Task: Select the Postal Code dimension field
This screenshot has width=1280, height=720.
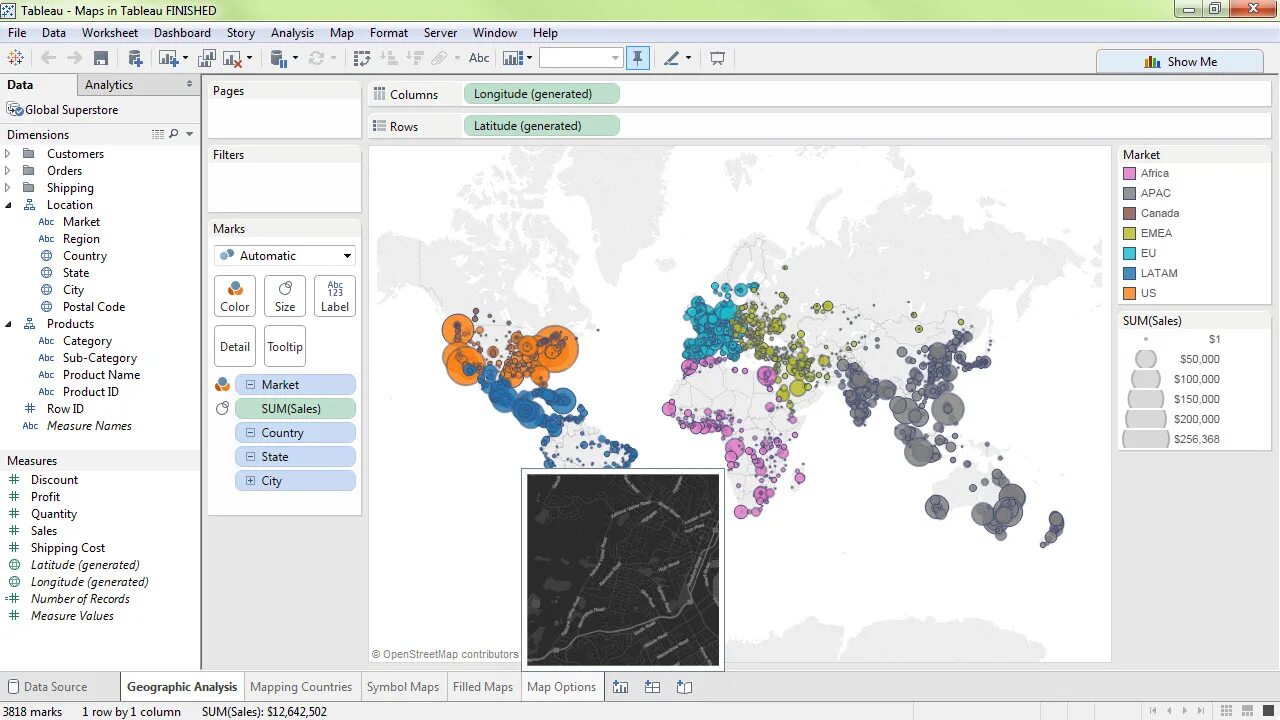Action: pyautogui.click(x=94, y=307)
